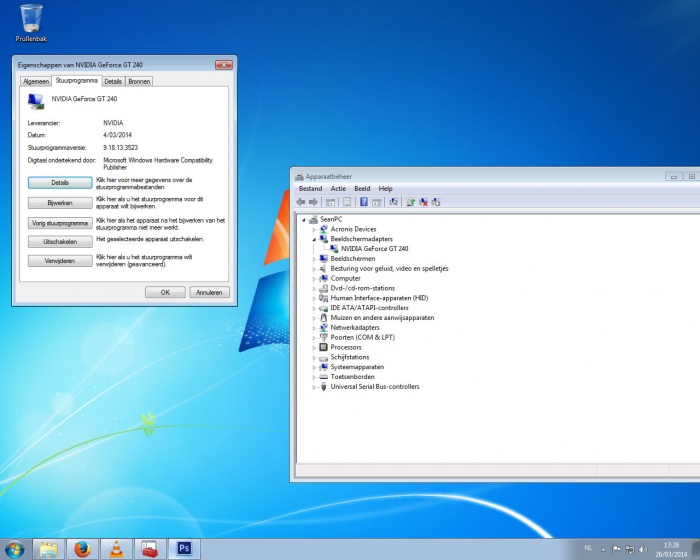
Task: Open Windows Explorer from the taskbar
Action: [49, 549]
